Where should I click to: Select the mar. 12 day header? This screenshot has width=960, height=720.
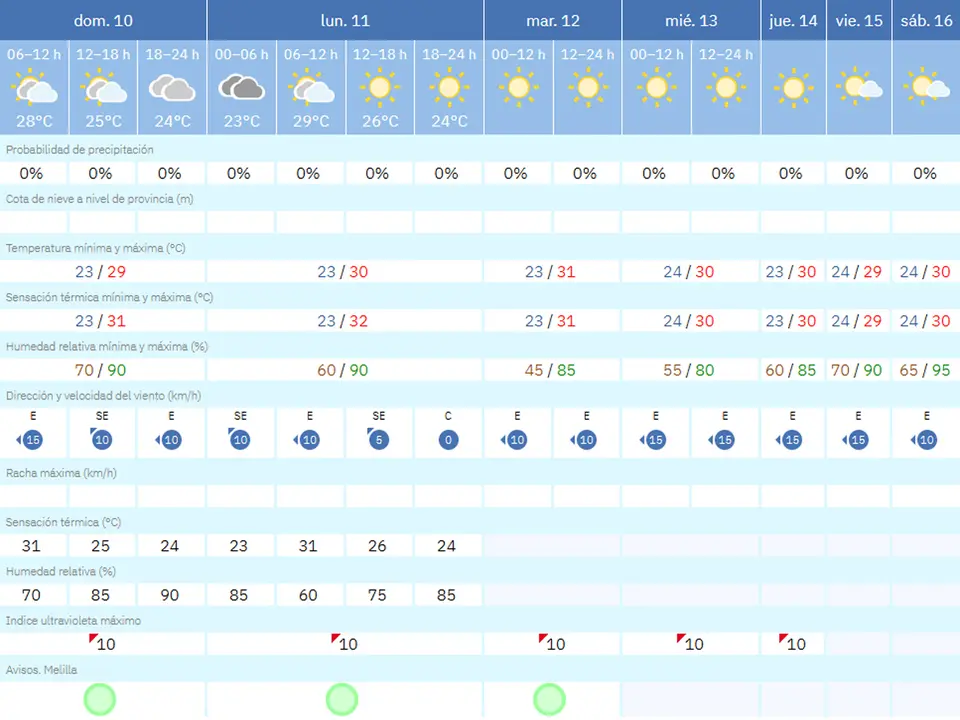553,20
